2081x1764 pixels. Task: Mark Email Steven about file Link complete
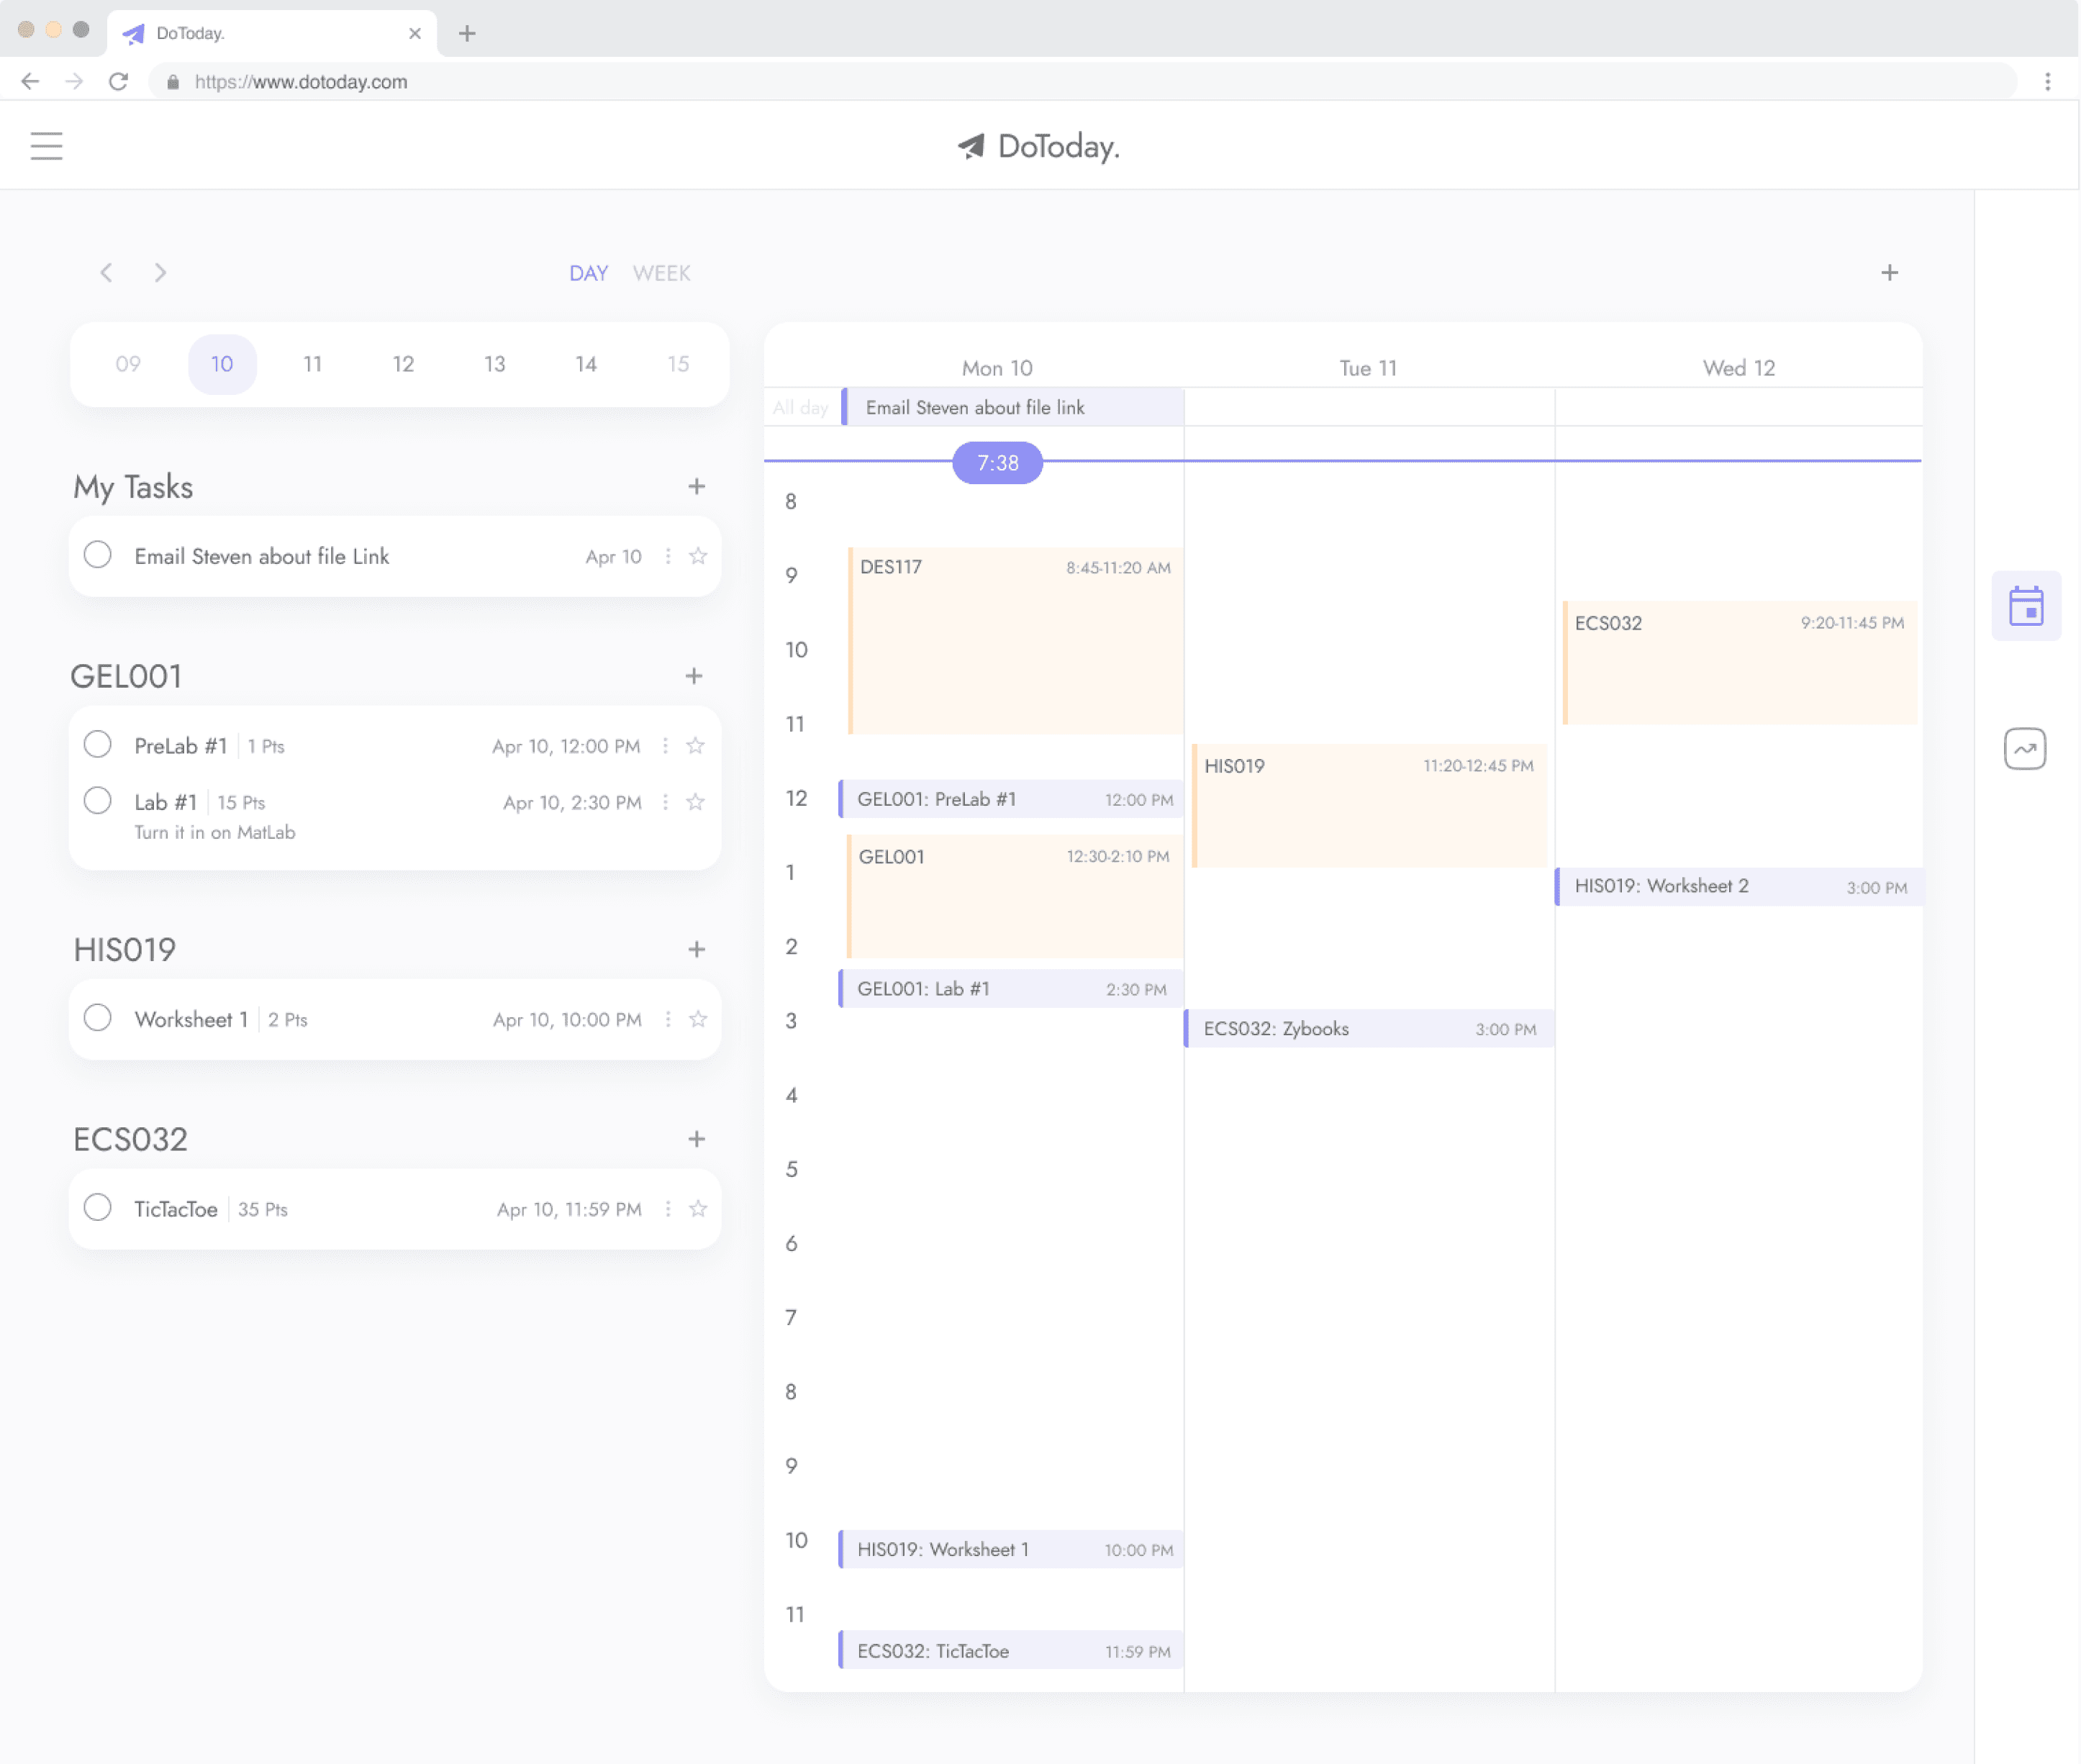tap(97, 555)
